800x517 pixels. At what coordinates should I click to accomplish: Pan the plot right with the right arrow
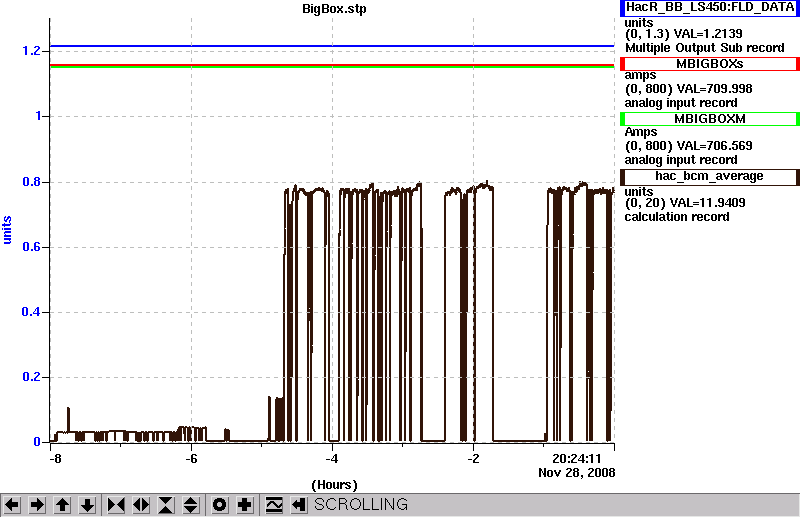pyautogui.click(x=37, y=505)
